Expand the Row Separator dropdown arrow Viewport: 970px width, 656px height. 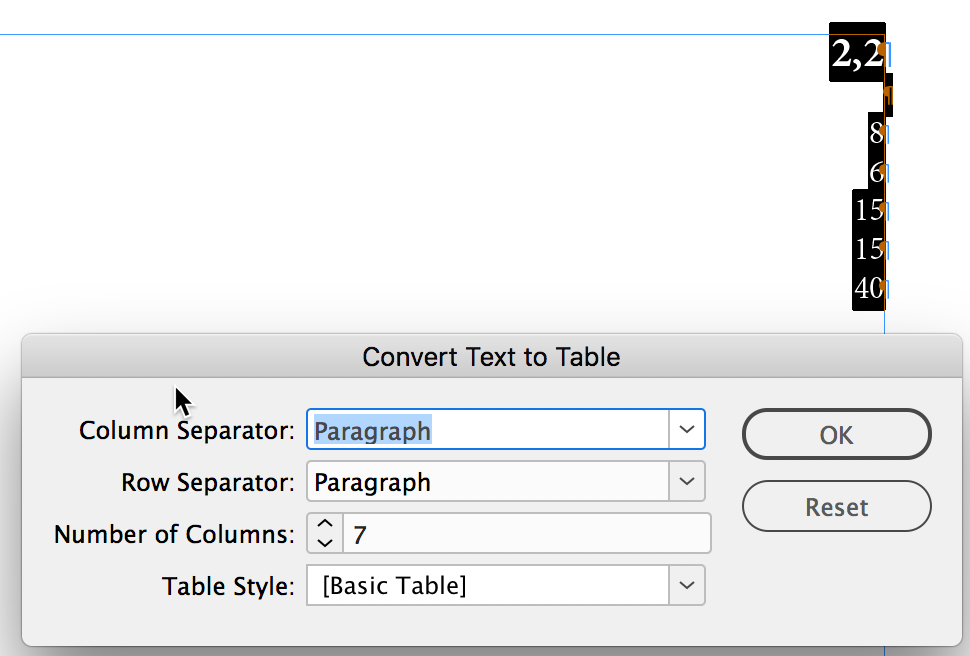(686, 481)
